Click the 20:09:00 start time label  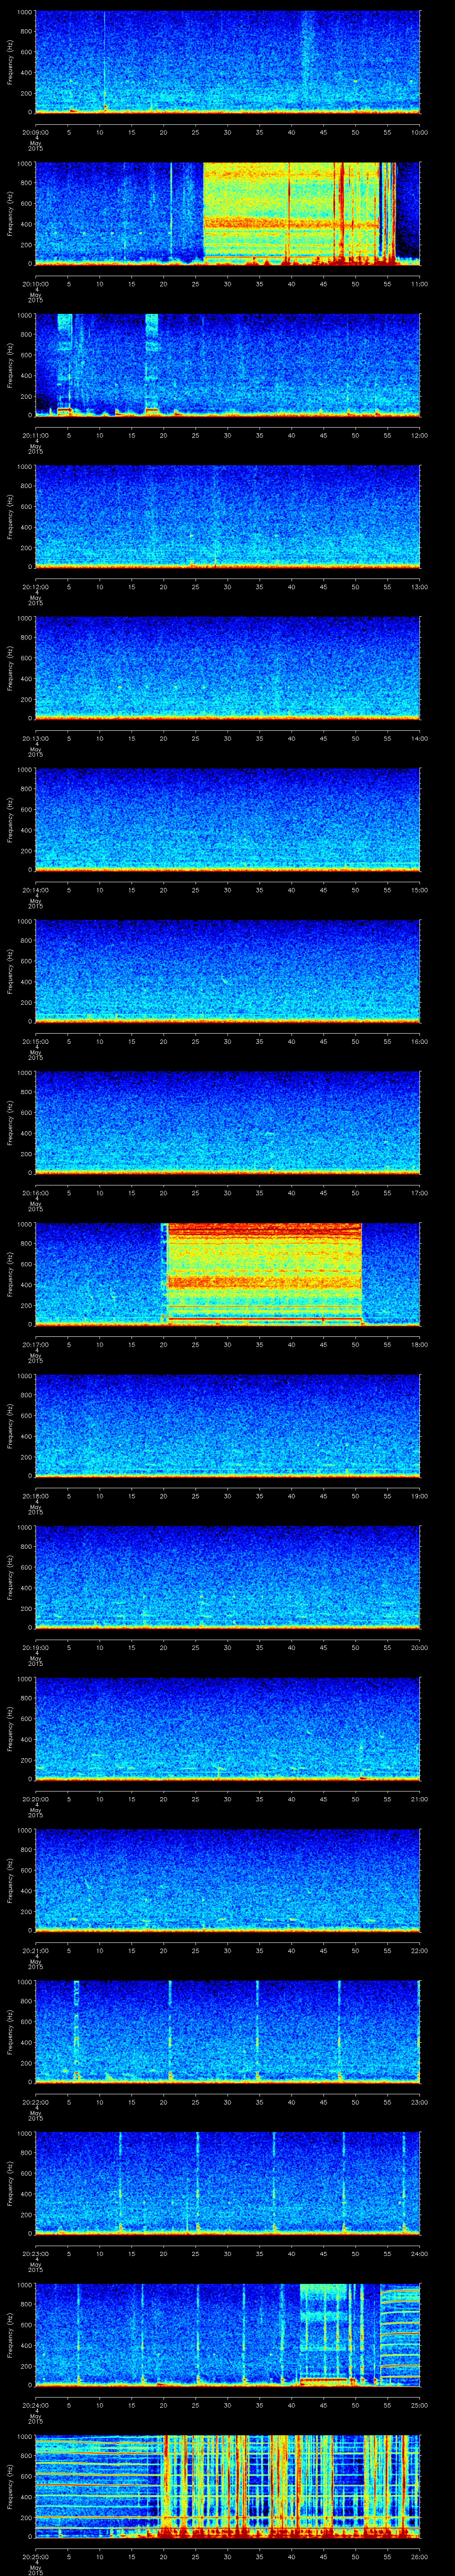[35, 132]
